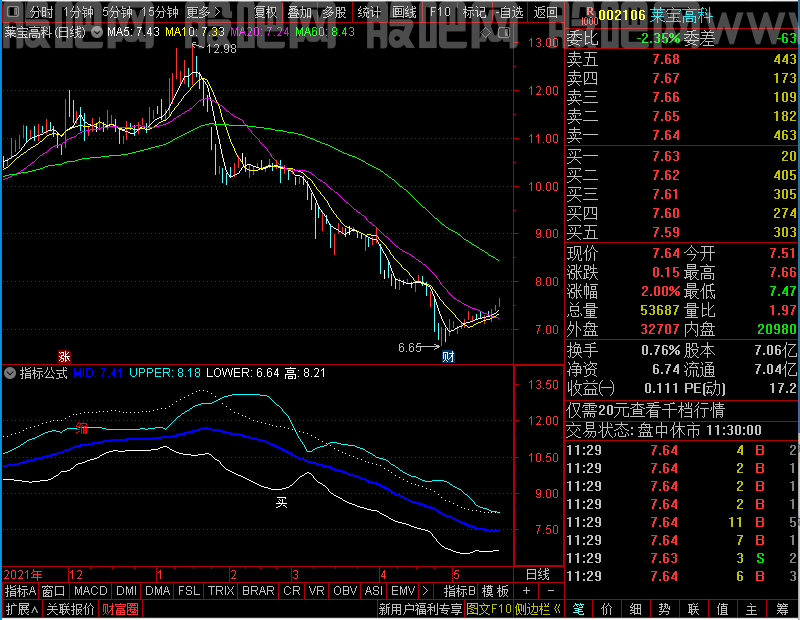Click 标记 mark button
The height and width of the screenshot is (620, 800).
(474, 12)
